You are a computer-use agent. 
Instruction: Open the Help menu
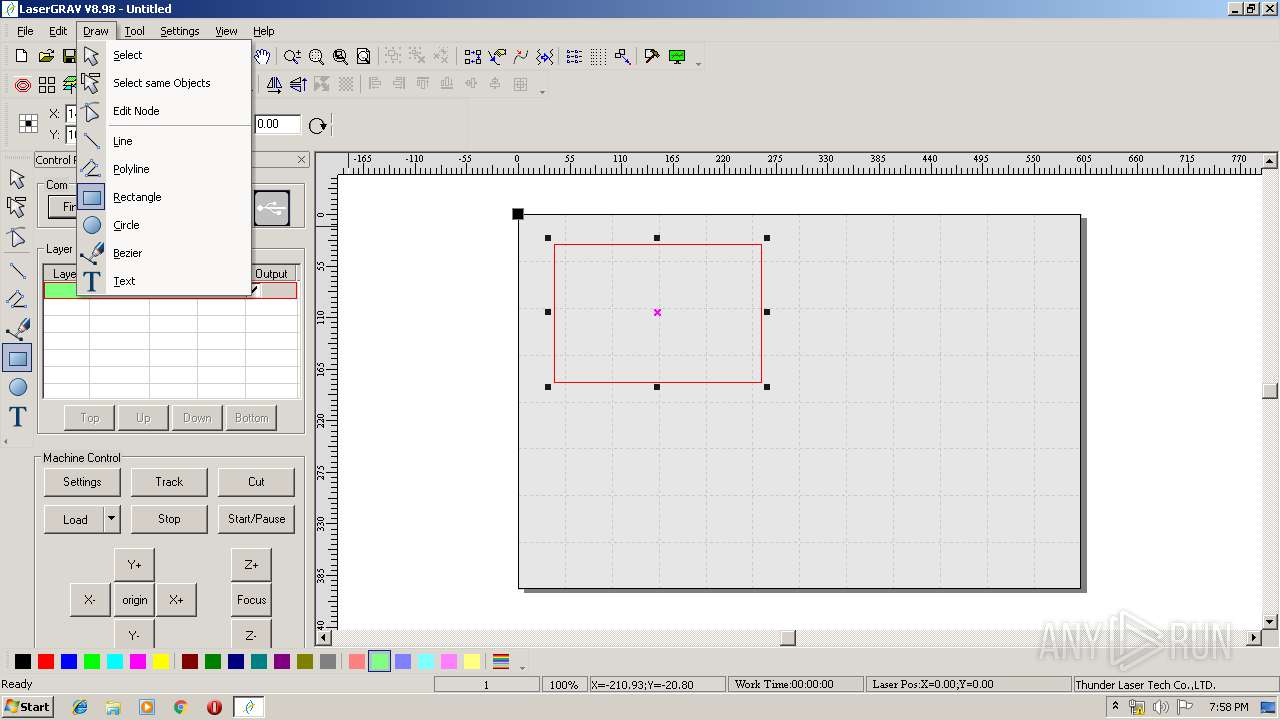263,31
